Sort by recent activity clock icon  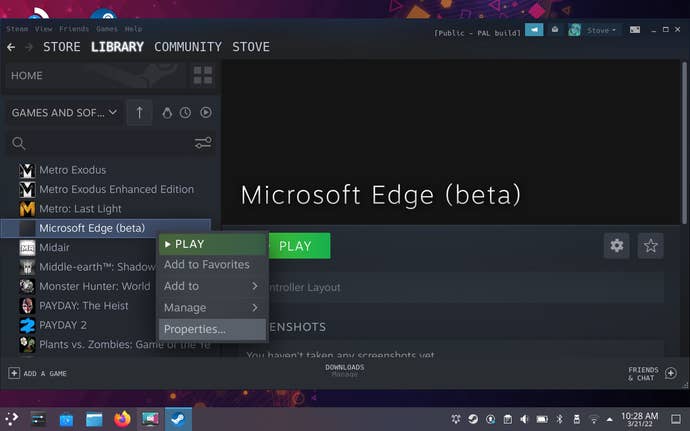185,113
